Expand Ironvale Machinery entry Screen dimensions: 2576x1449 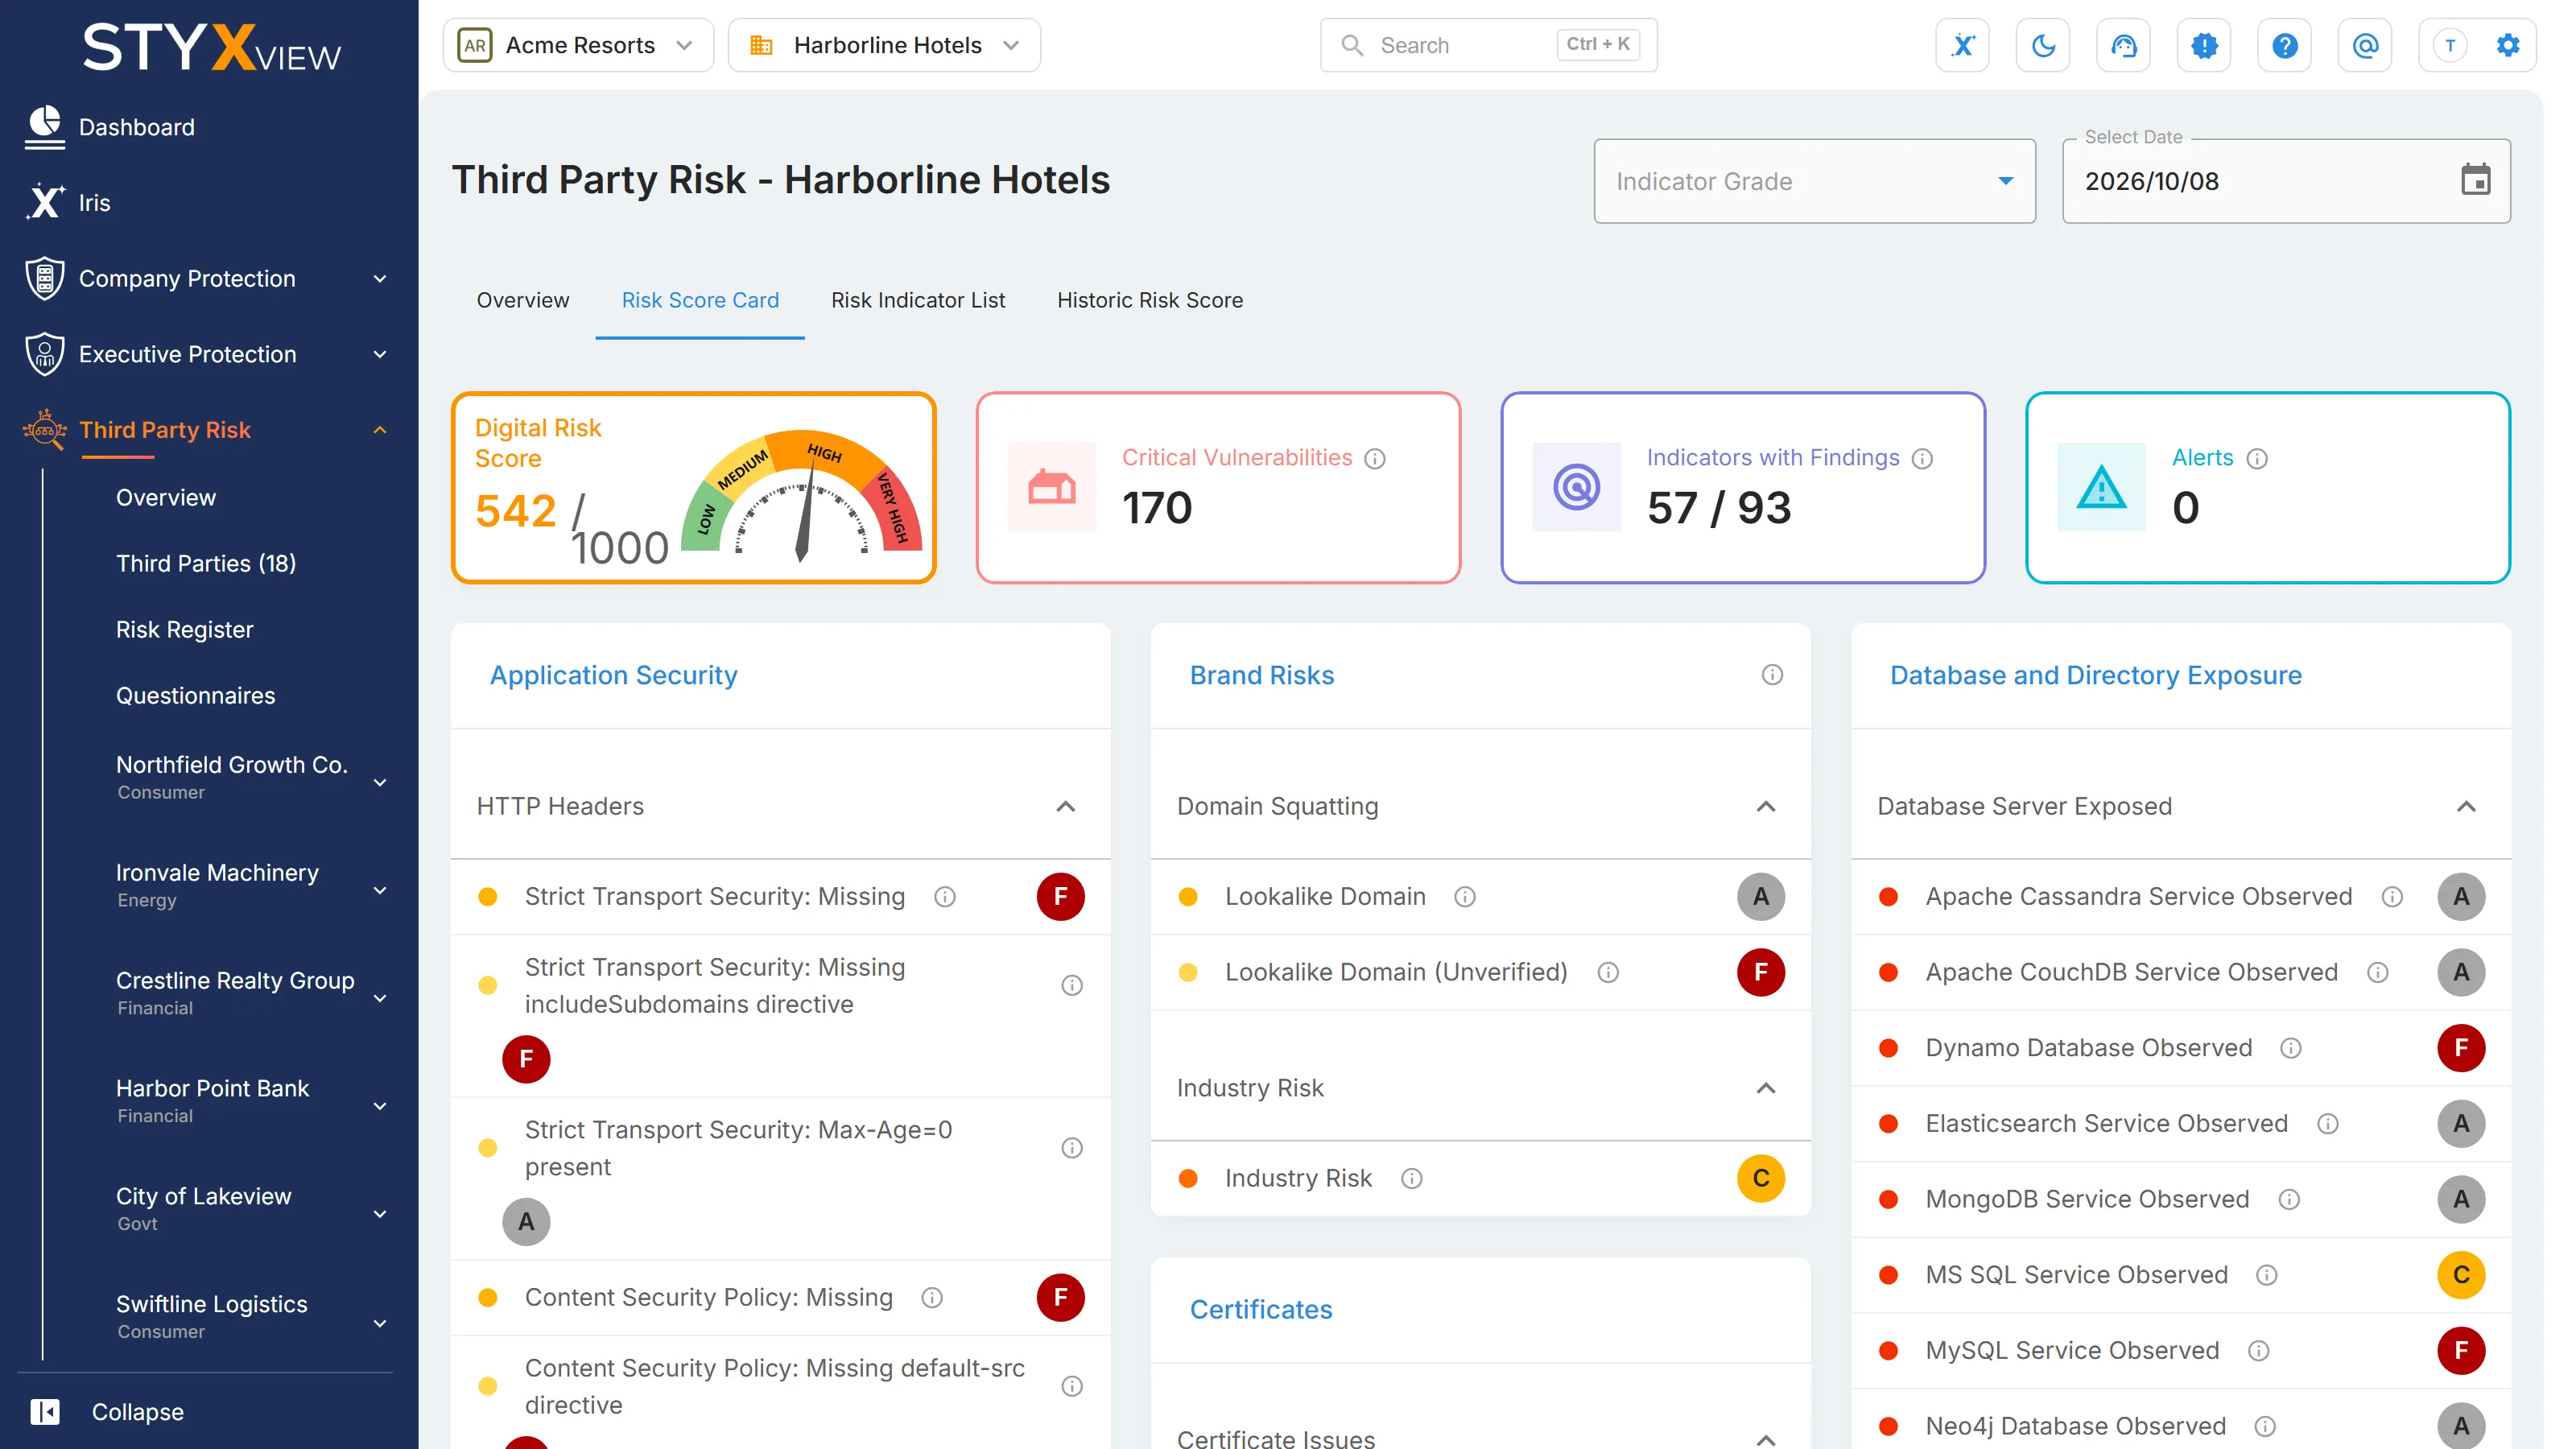(x=380, y=890)
